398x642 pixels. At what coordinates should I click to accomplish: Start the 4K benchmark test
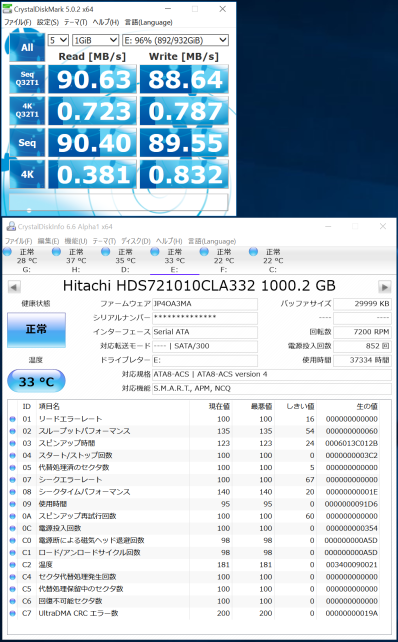[27, 174]
